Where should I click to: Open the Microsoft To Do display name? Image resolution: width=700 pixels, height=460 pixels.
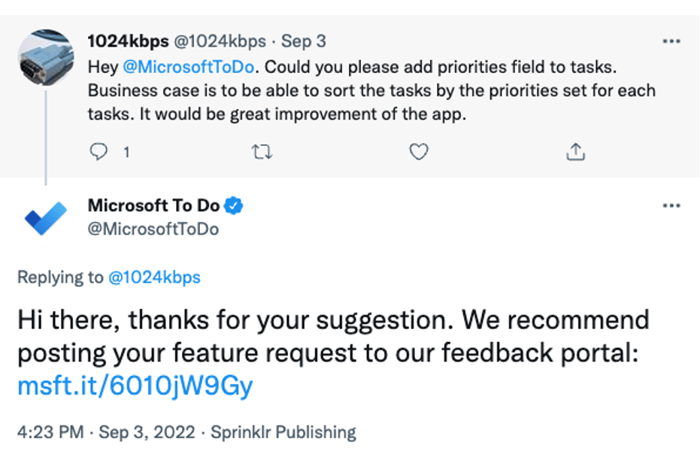click(154, 205)
